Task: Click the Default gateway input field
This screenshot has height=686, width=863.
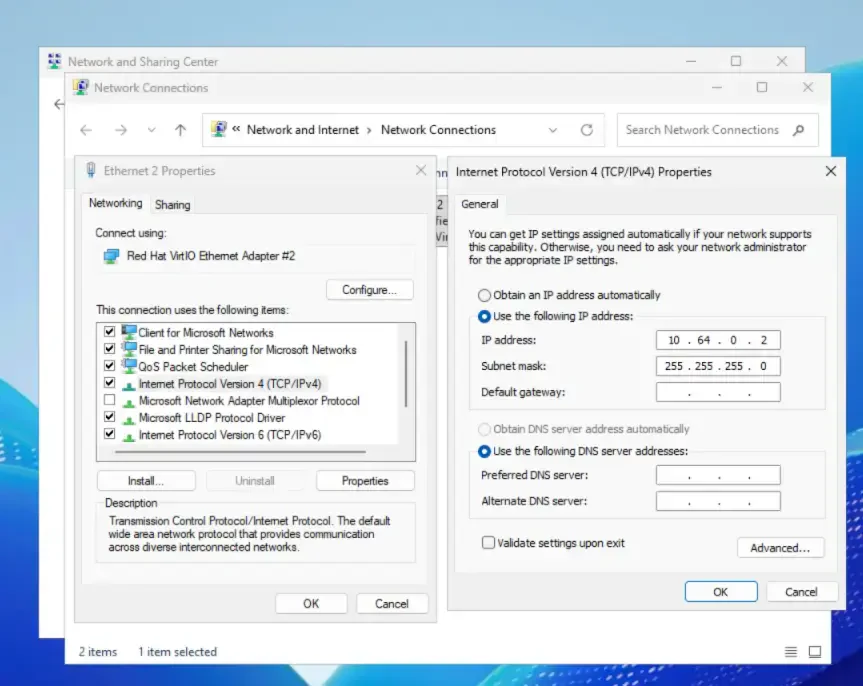Action: point(718,392)
